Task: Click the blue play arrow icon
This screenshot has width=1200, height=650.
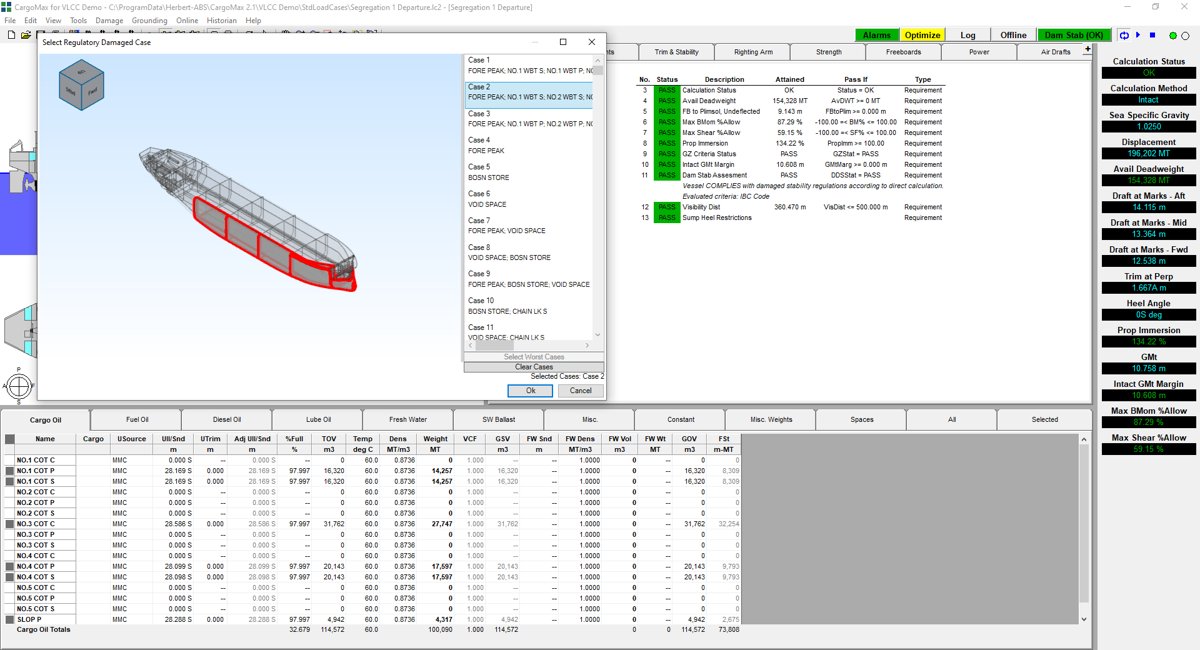Action: coord(1138,35)
